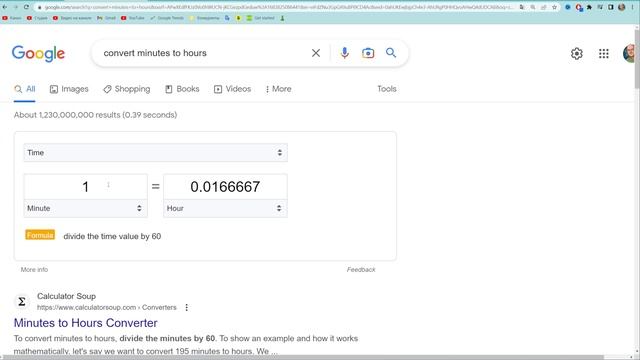Expand the More search filters menu
The width and height of the screenshot is (640, 360).
click(x=278, y=89)
